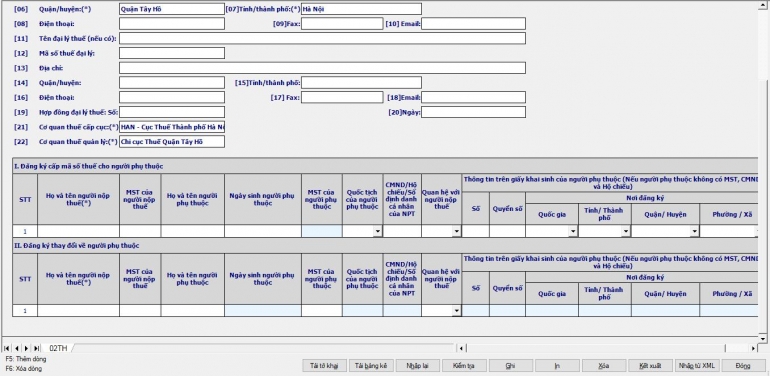
Task: Click the Tải tờ khai button
Action: point(325,366)
